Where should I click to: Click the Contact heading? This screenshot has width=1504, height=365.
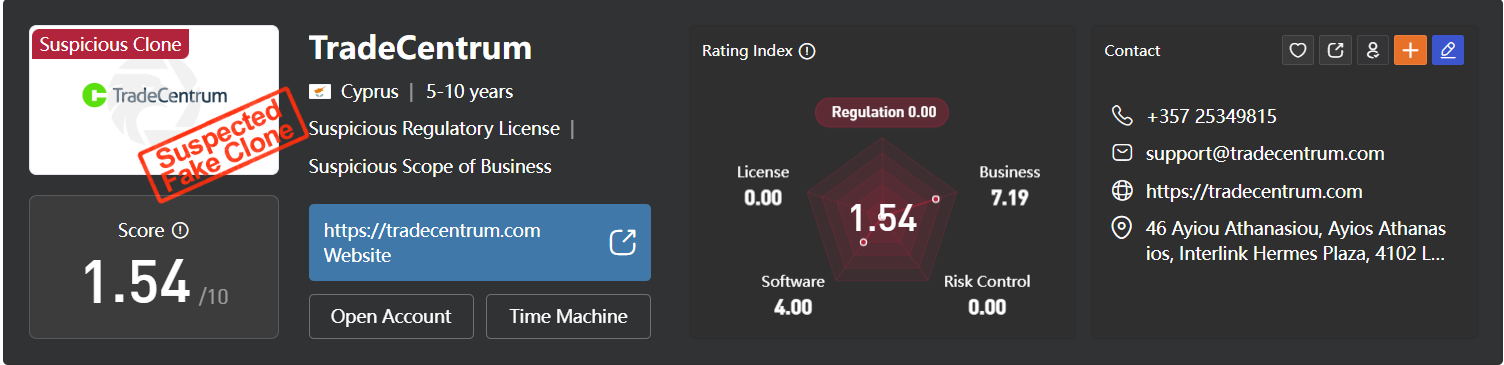click(1132, 51)
